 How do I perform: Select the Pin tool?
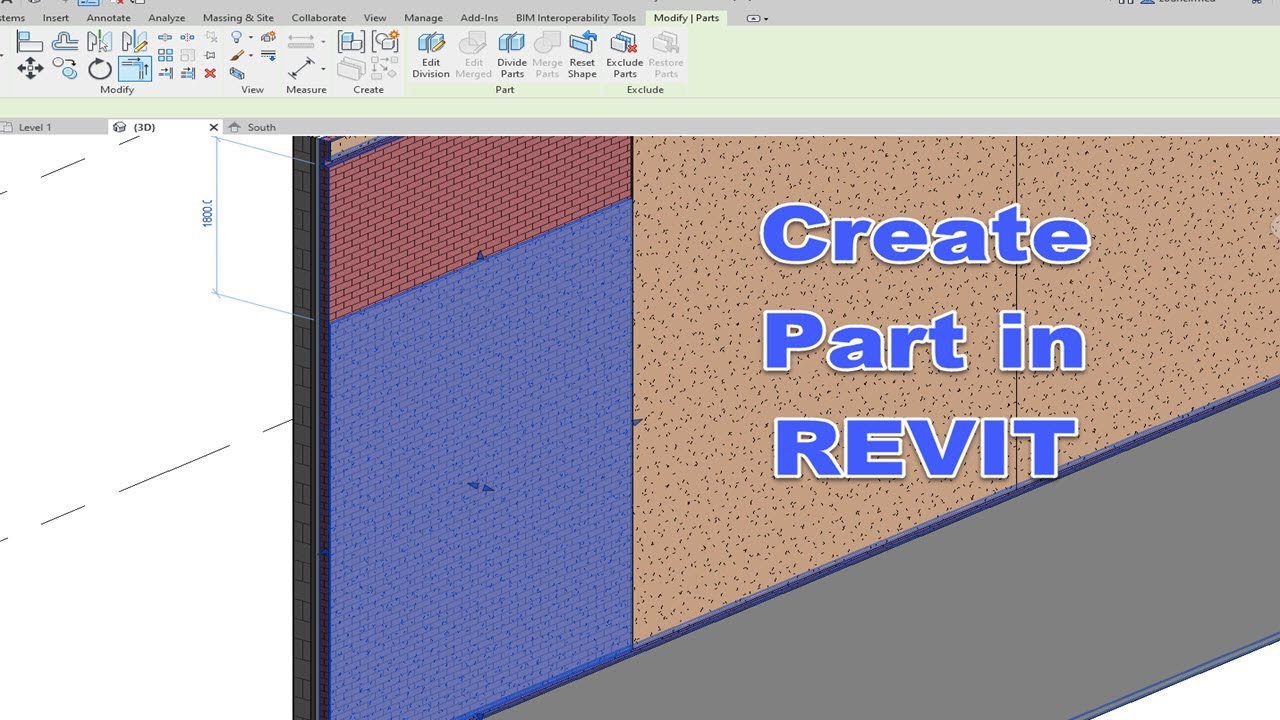pyautogui.click(x=210, y=55)
